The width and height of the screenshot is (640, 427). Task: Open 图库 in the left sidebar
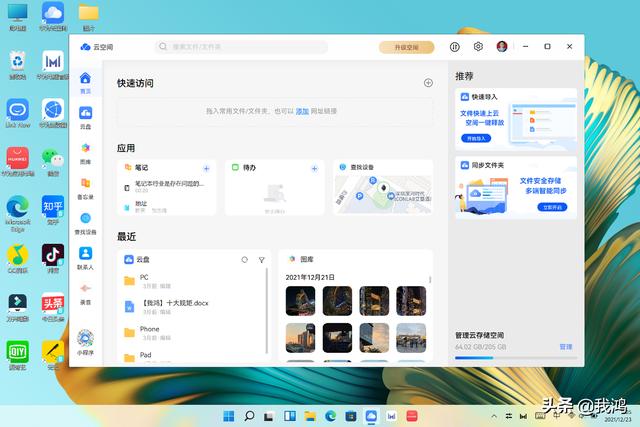(85, 151)
